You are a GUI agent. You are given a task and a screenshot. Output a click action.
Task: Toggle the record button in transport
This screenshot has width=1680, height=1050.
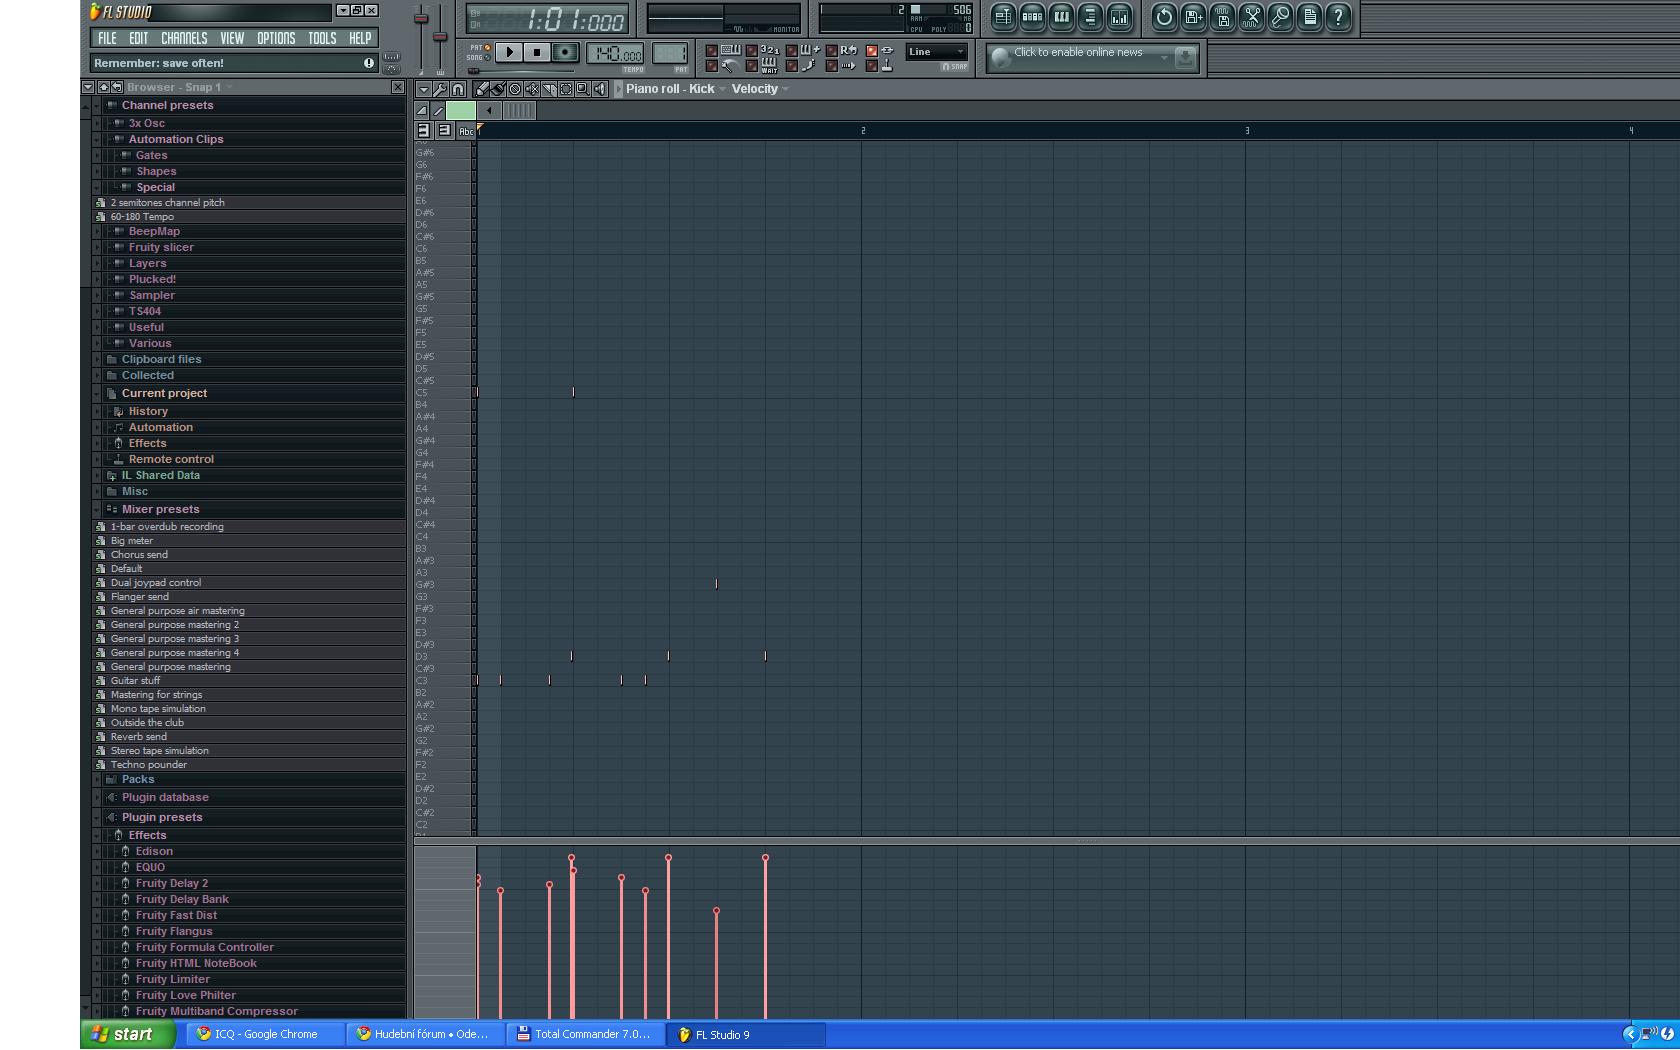[565, 53]
